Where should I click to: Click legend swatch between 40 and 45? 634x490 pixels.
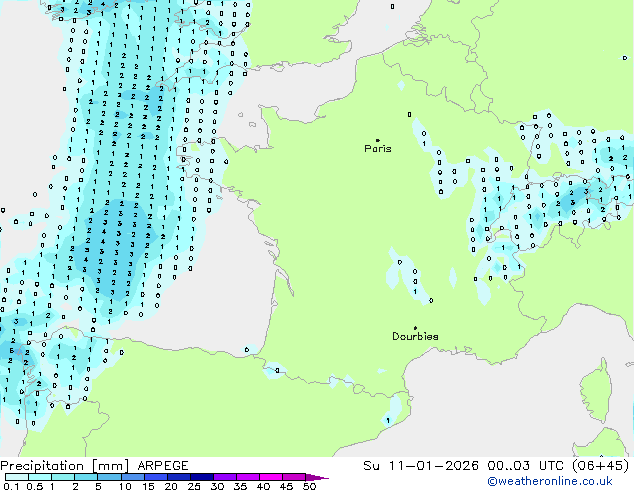[271, 477]
